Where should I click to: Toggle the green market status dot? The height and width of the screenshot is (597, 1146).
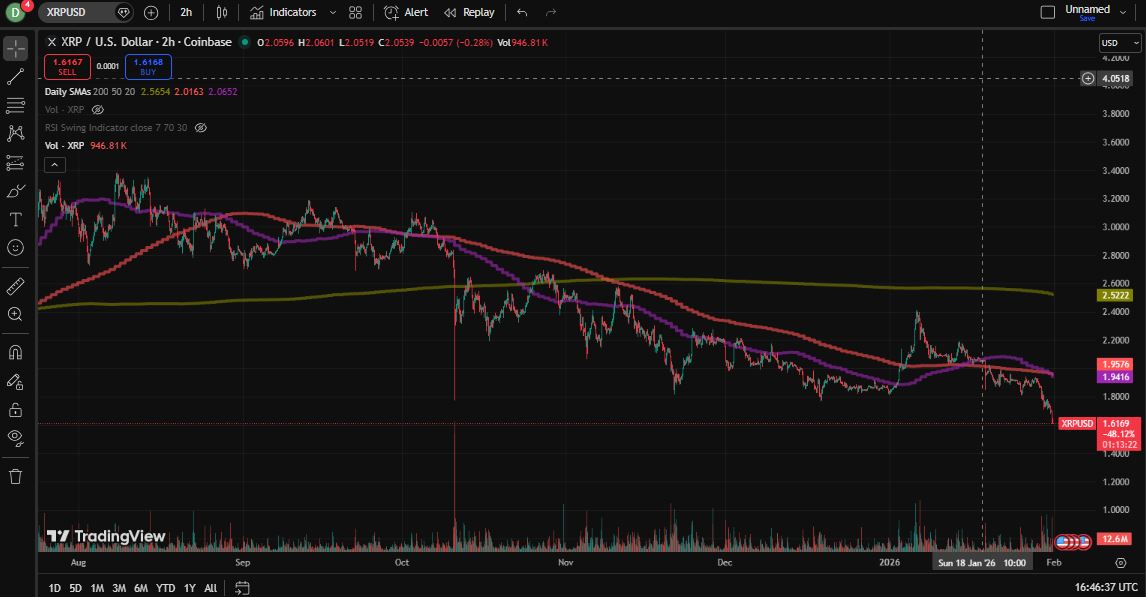(x=245, y=42)
